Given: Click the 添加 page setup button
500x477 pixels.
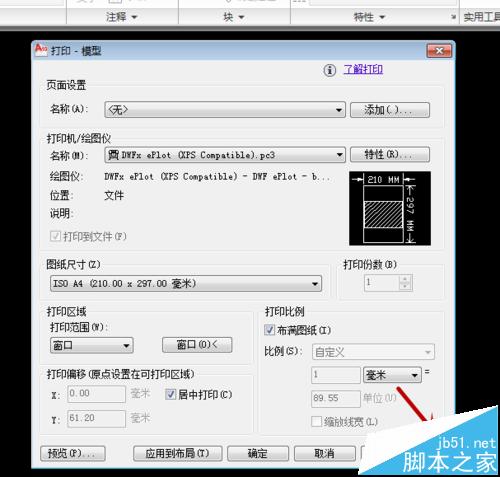Looking at the screenshot, I should point(390,110).
